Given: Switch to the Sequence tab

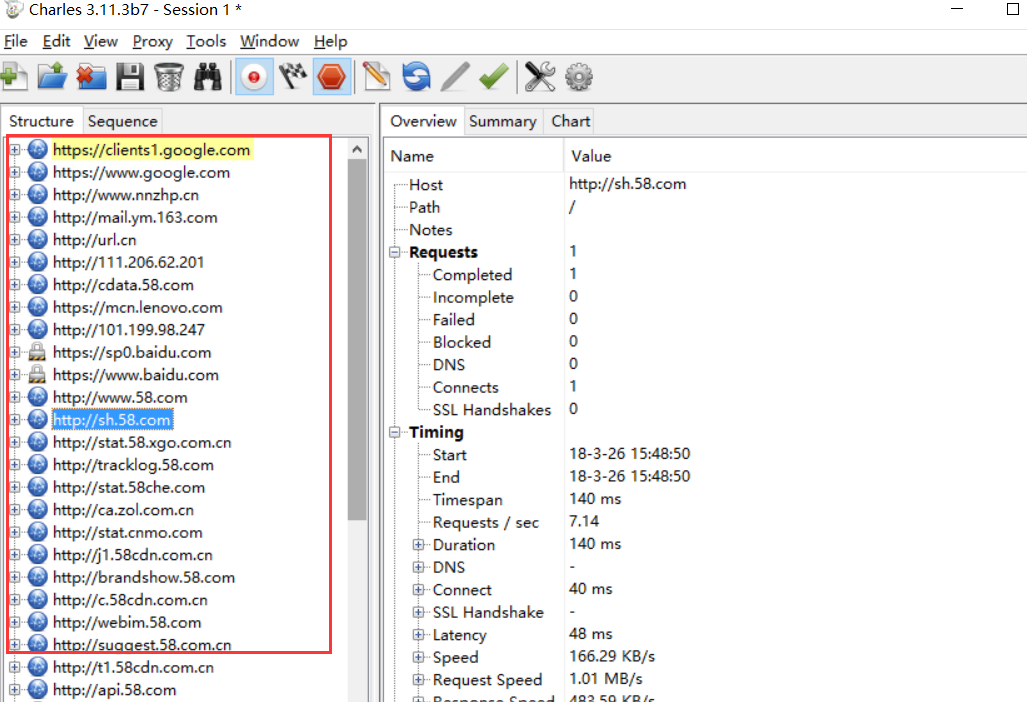Looking at the screenshot, I should pos(122,121).
